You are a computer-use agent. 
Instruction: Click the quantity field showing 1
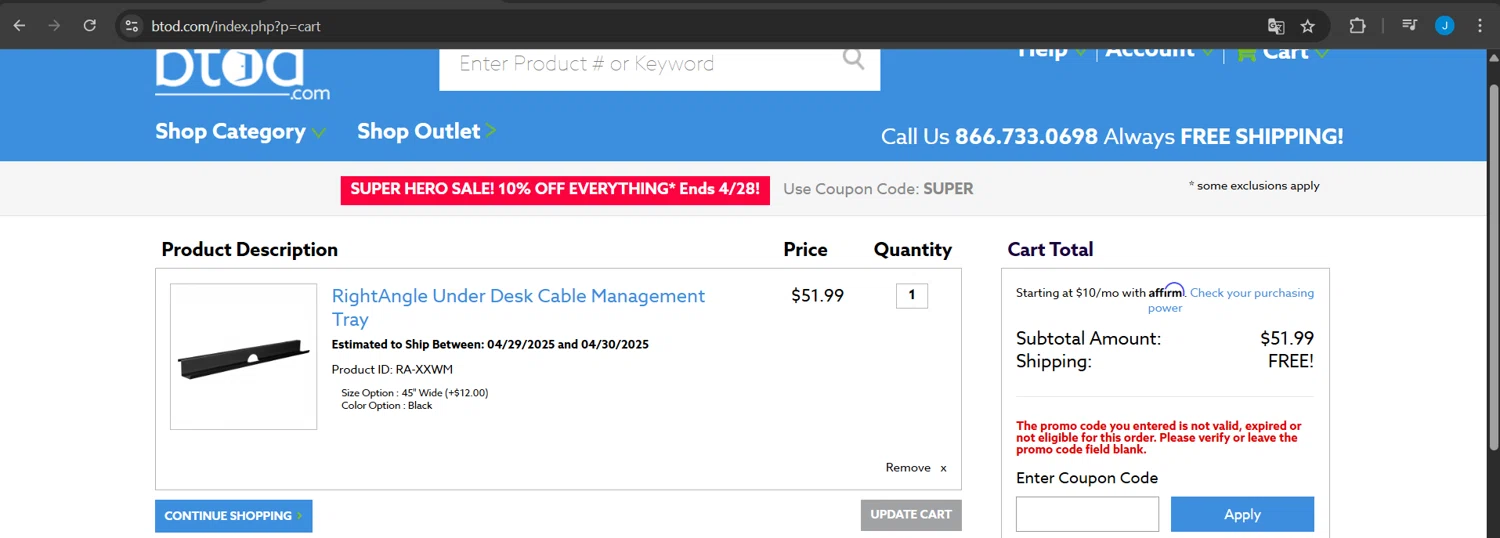(912, 296)
